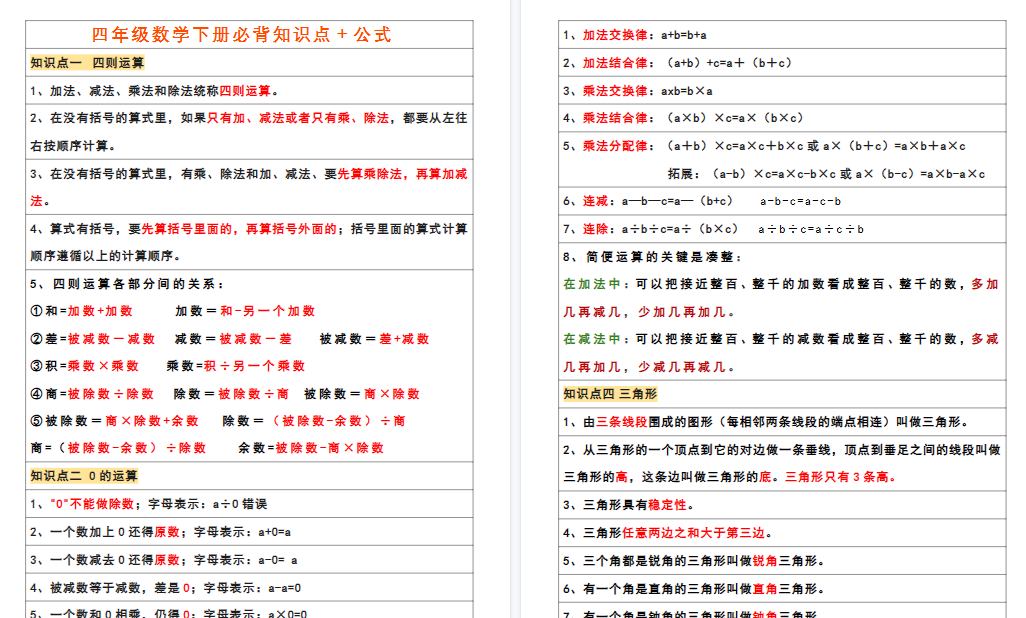Click the line '4、三角形任意两边之和大于第三边。'

667,533
